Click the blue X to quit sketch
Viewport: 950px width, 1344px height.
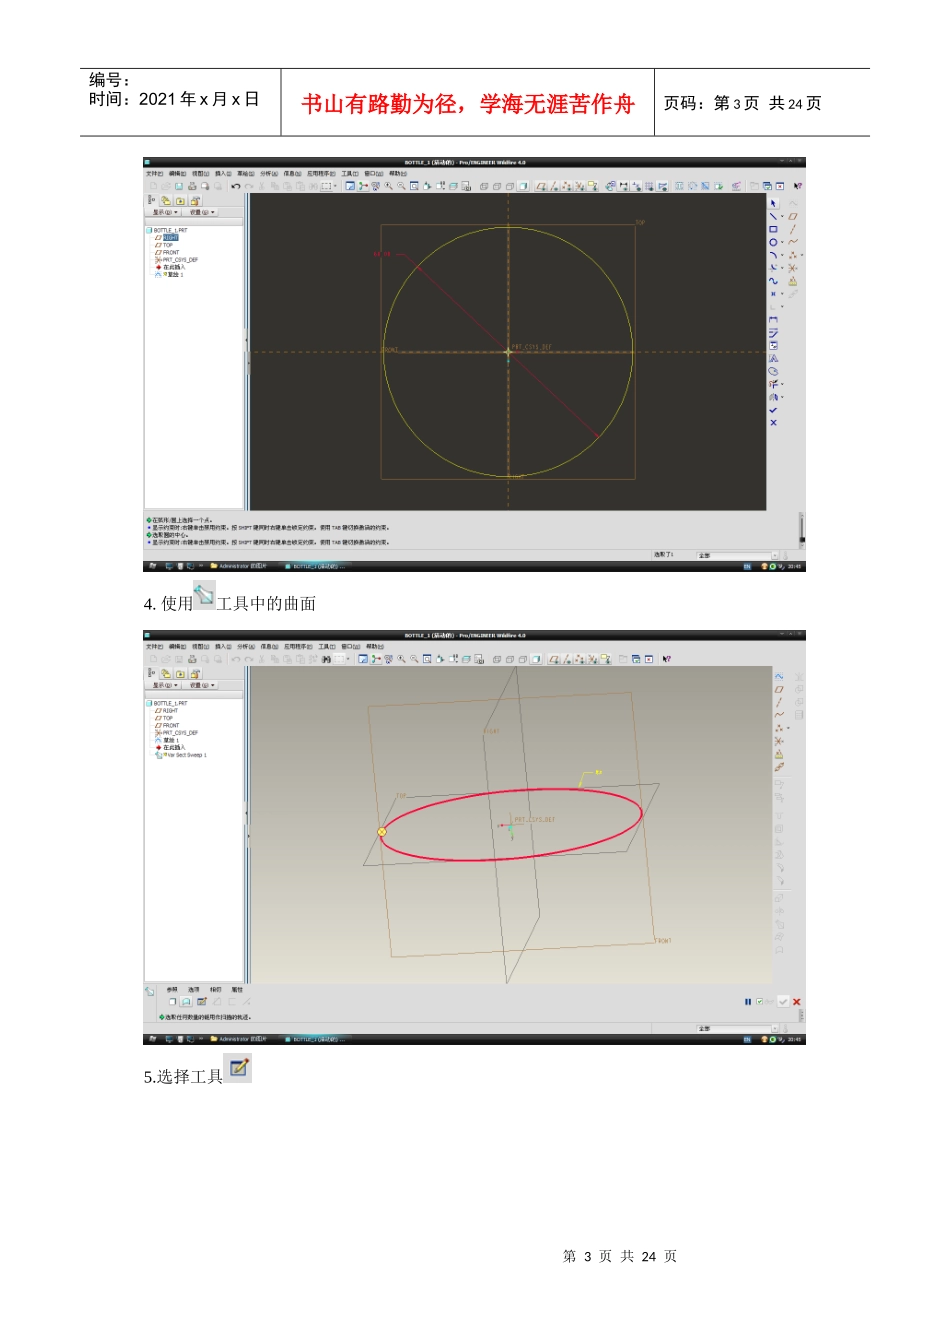773,423
